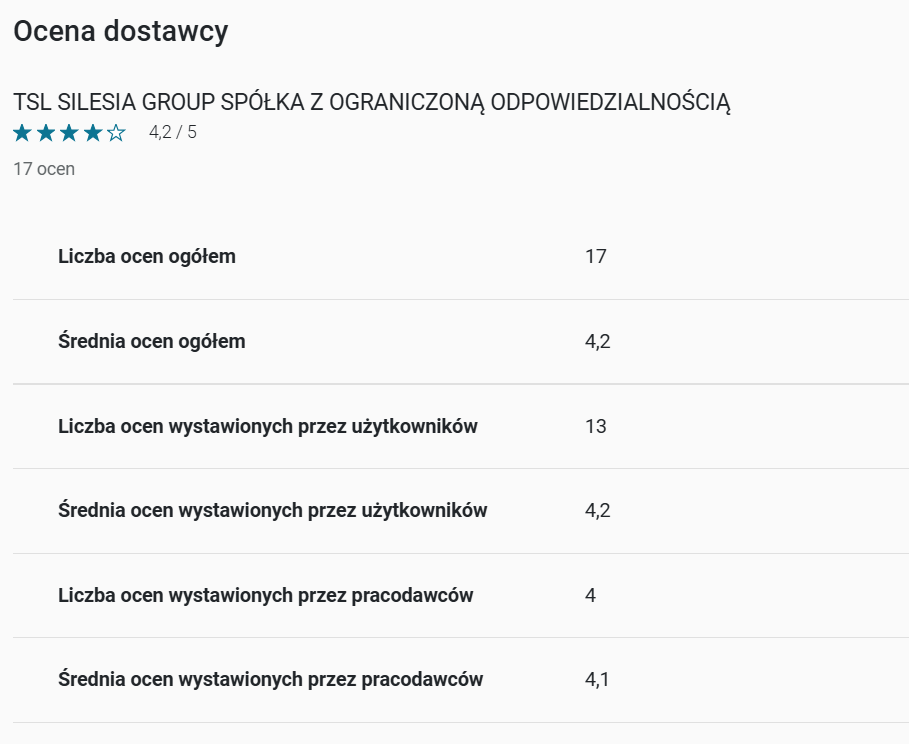Click the 4,2 value for 'Średnia ocen ogółem'
The height and width of the screenshot is (744, 909).
[x=597, y=342]
